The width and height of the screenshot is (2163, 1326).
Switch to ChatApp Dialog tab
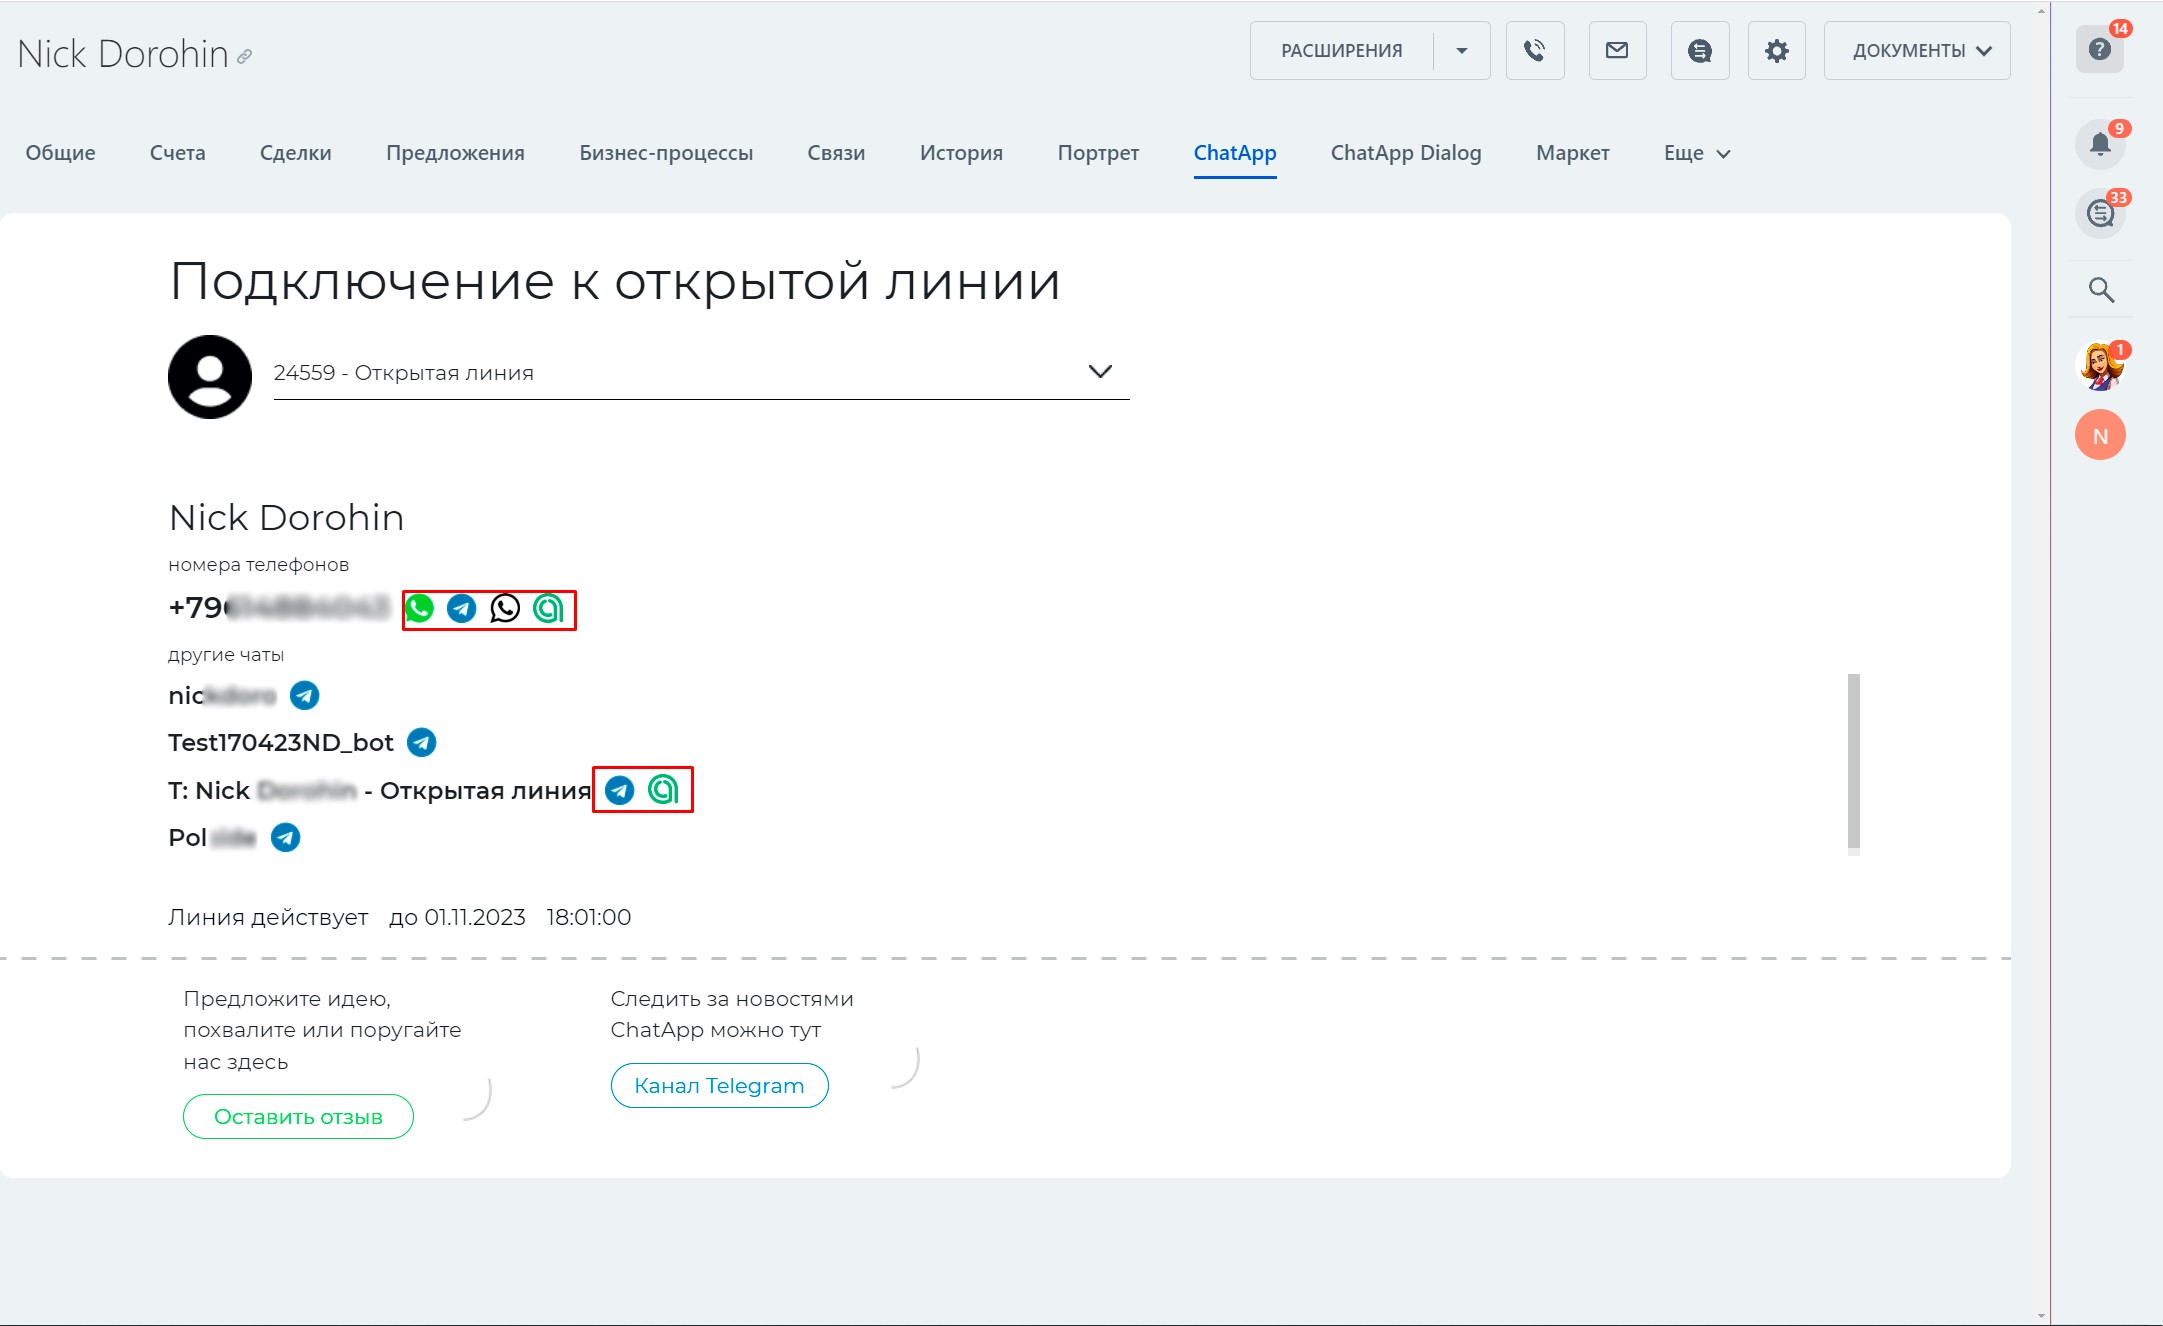pos(1405,153)
